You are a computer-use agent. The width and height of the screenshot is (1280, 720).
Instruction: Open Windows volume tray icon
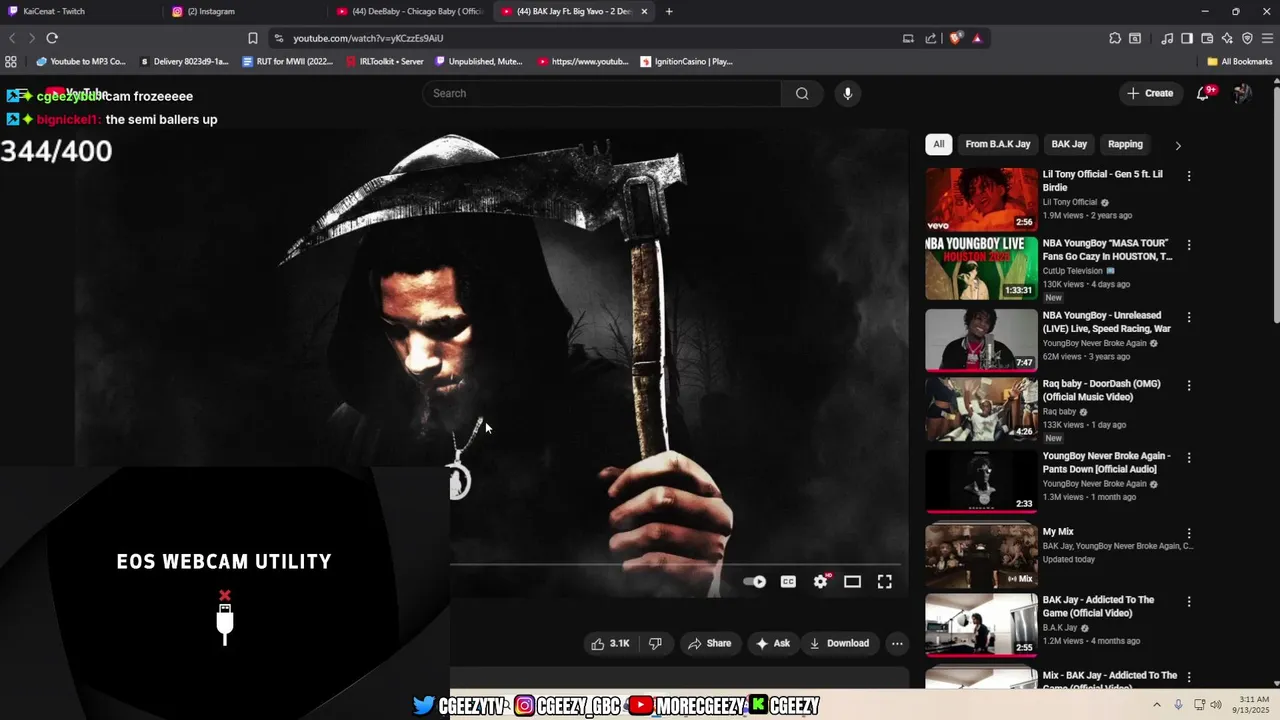1216,705
